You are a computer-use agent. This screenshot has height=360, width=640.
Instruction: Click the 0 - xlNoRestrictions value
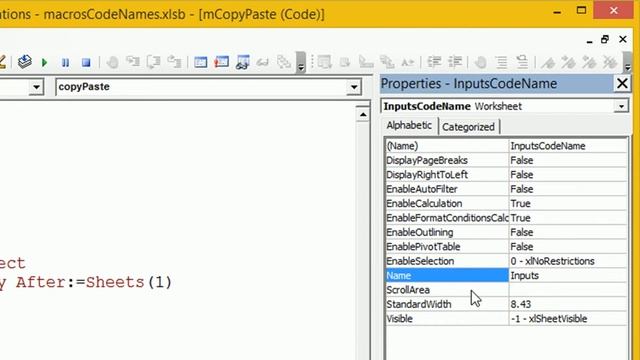click(568, 261)
